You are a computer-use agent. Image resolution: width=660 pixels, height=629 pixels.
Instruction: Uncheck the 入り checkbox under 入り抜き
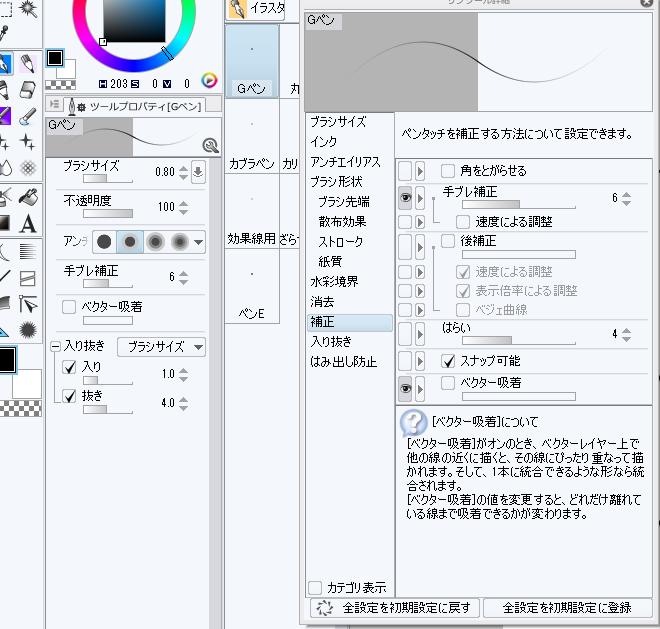pyautogui.click(x=69, y=368)
